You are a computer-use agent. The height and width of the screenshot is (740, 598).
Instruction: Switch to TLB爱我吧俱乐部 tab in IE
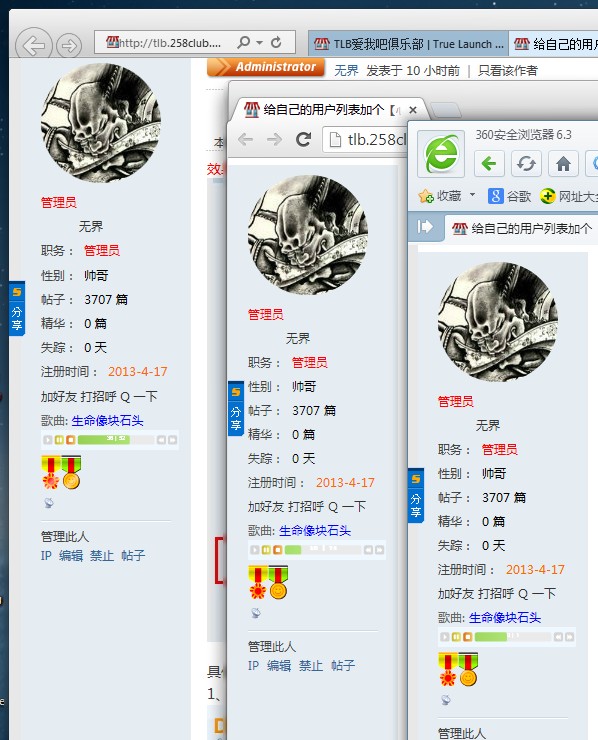pos(409,44)
